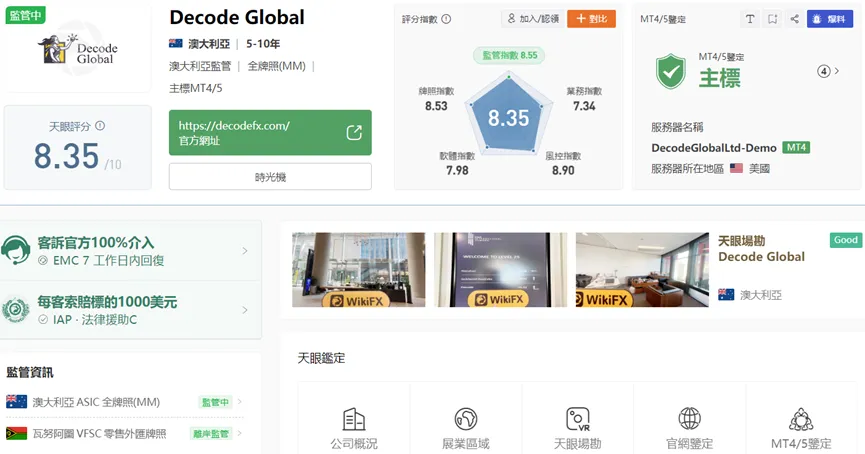Click the 8.35 radar pentagon chart
The image size is (865, 454).
click(x=508, y=114)
